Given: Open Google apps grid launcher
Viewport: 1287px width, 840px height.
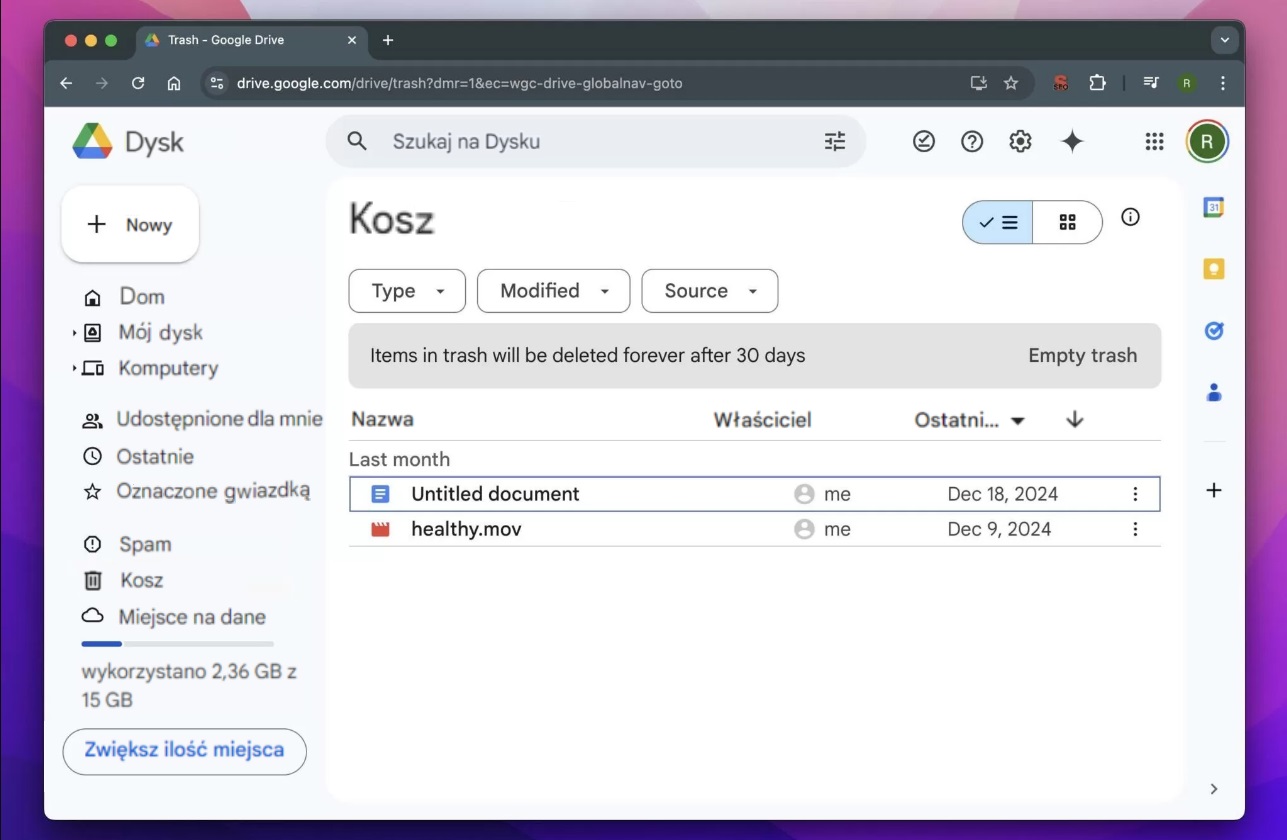Looking at the screenshot, I should [x=1154, y=142].
